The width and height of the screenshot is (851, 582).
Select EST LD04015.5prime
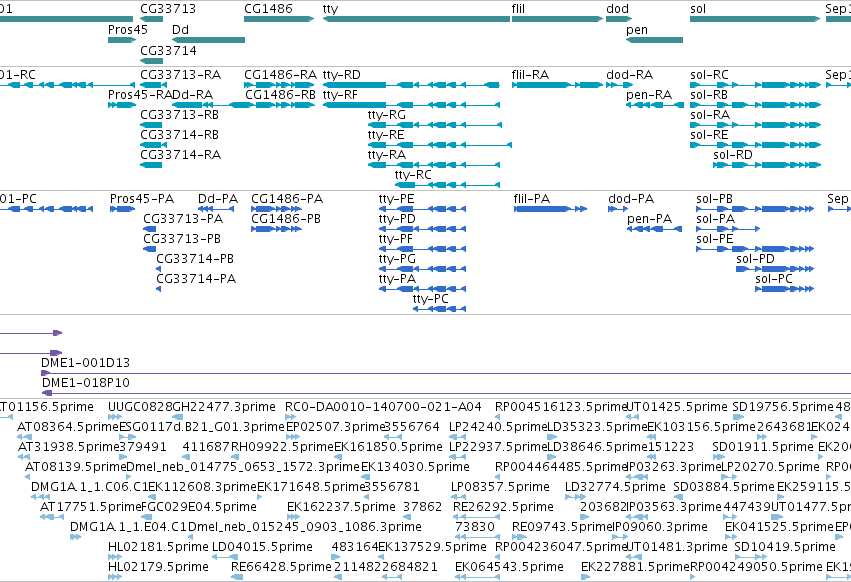(x=262, y=547)
